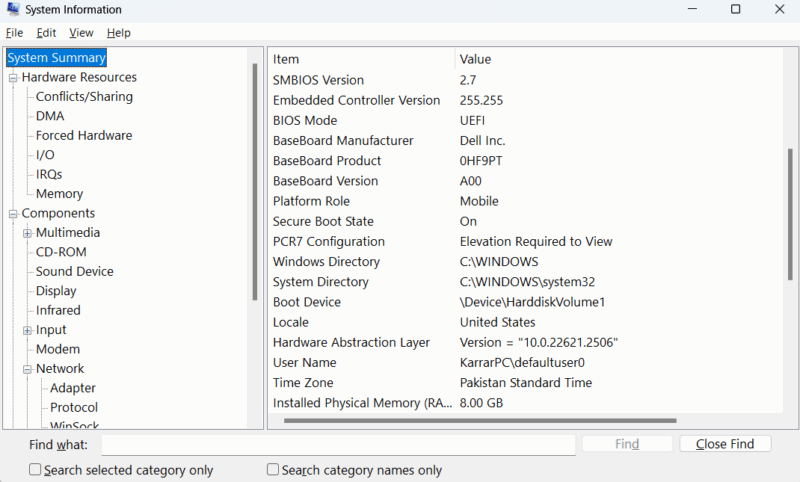
Task: Expand the Multimedia node
Action: pos(28,233)
